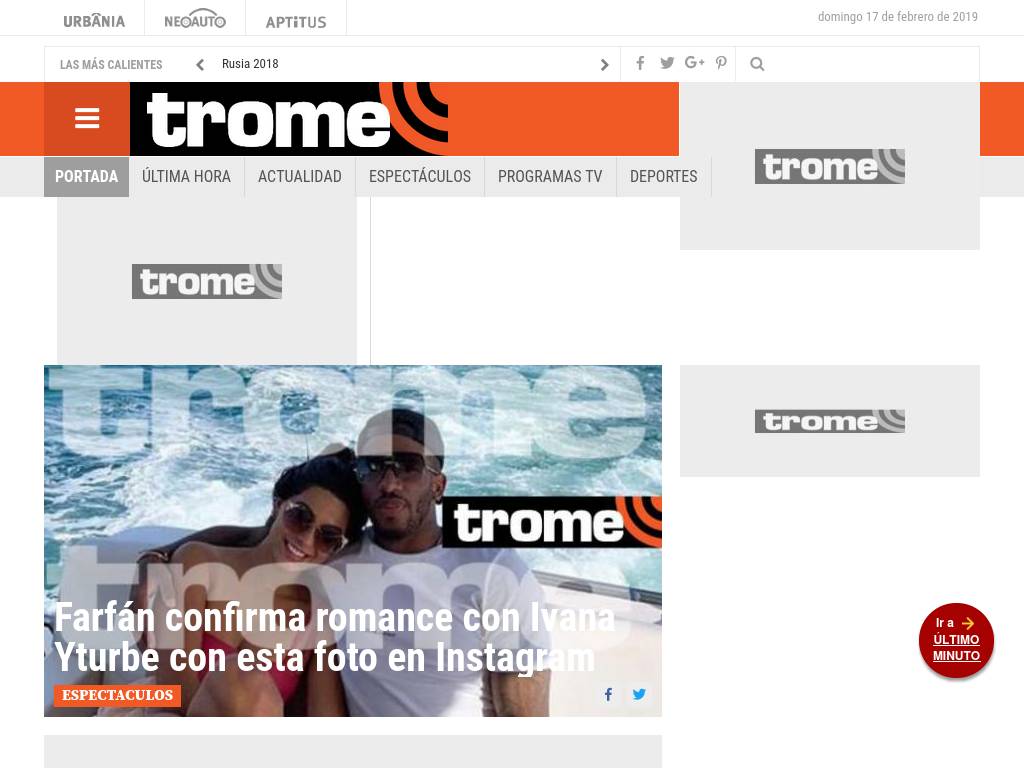
Task: Go to previous trending topic arrow
Action: (200, 65)
